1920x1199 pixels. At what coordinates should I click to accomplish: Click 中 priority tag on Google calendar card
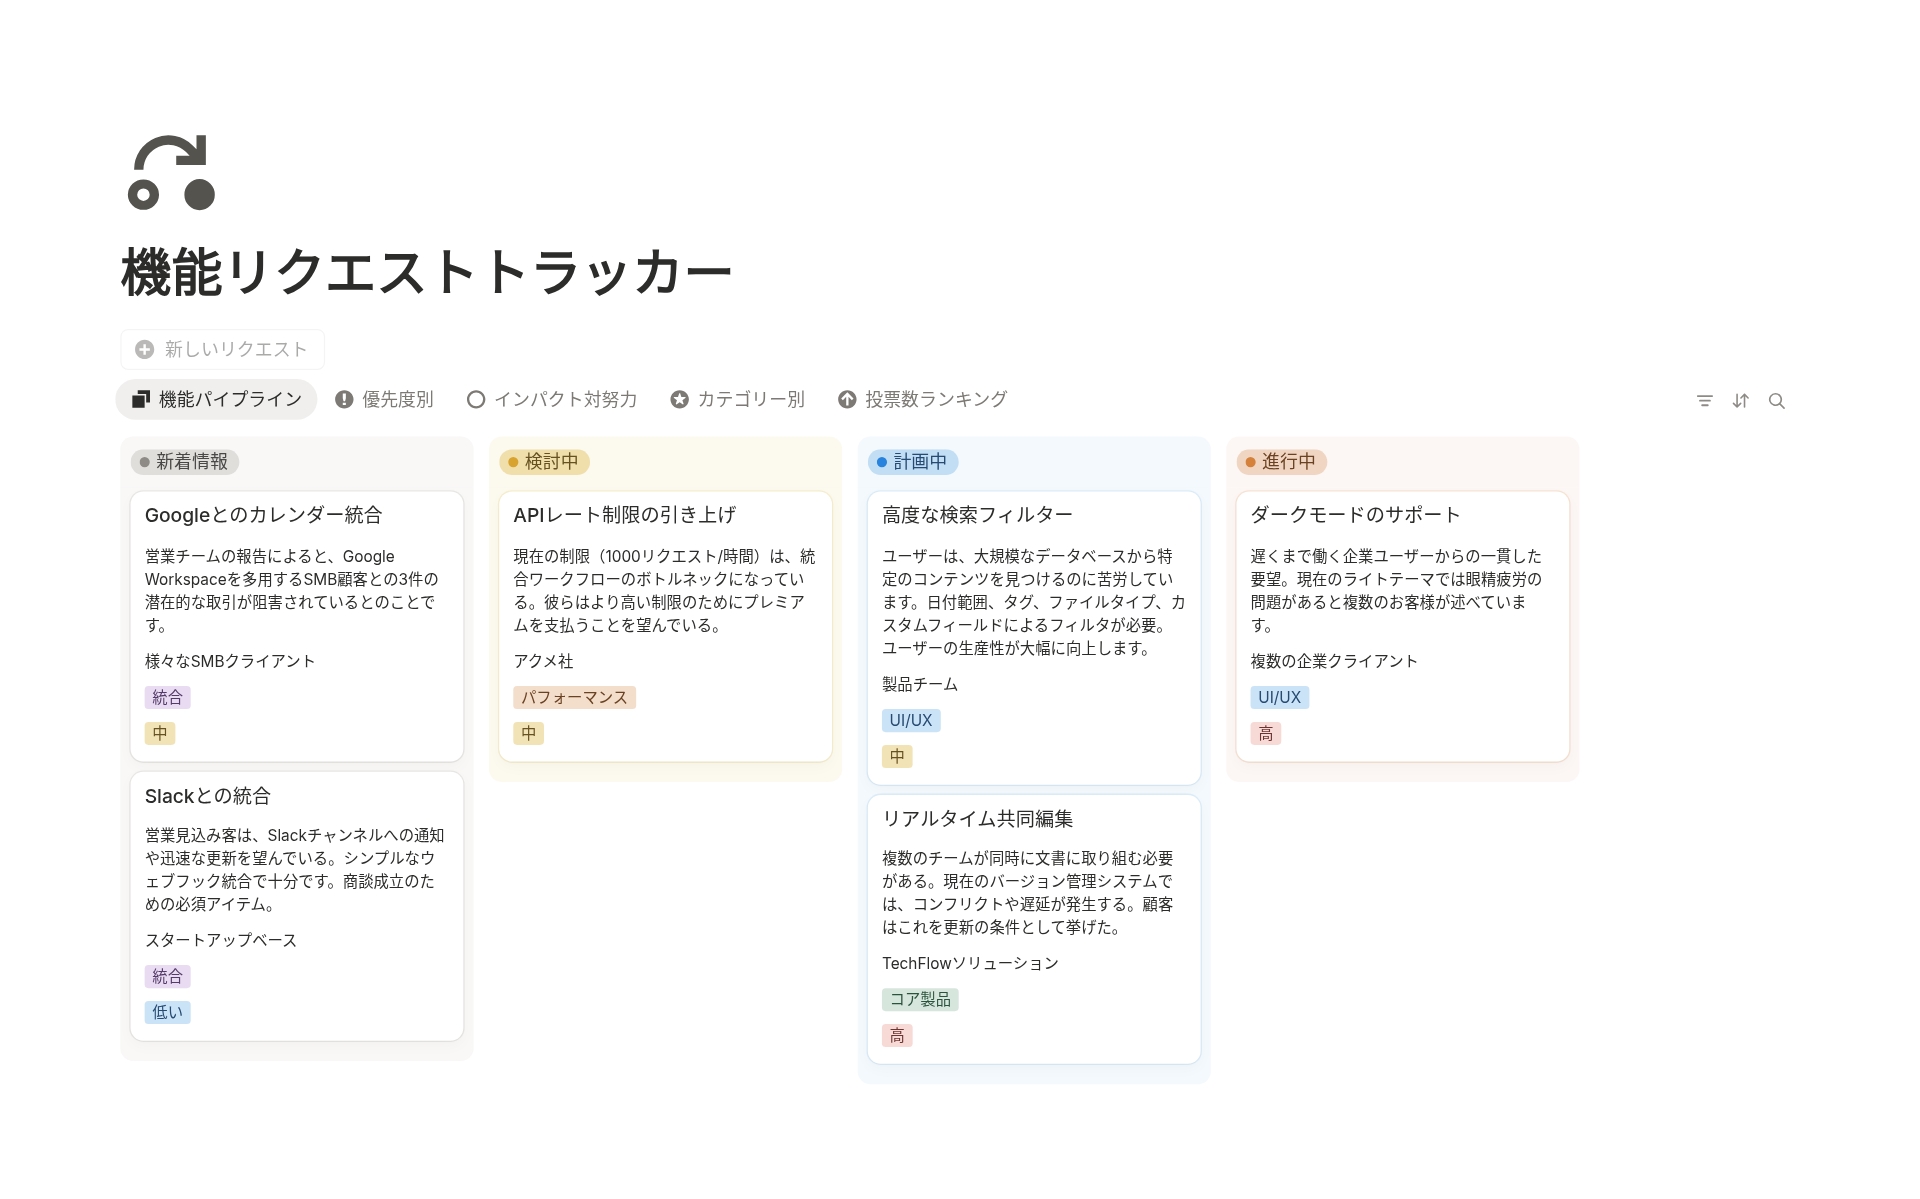(160, 733)
